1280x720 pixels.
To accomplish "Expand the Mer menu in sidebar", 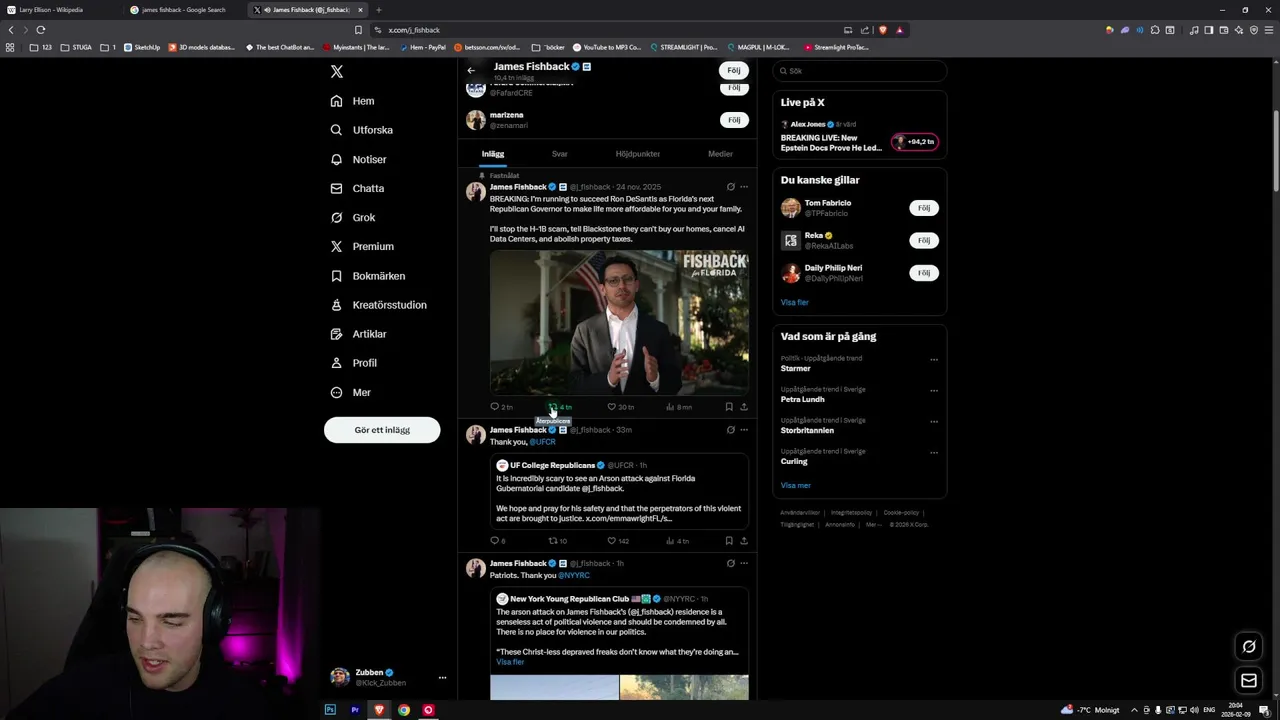I will coord(351,393).
